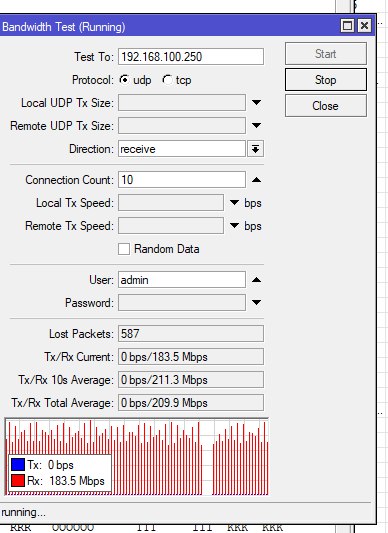
Task: Click the red Rx legend swatch
Action: pyautogui.click(x=18, y=481)
